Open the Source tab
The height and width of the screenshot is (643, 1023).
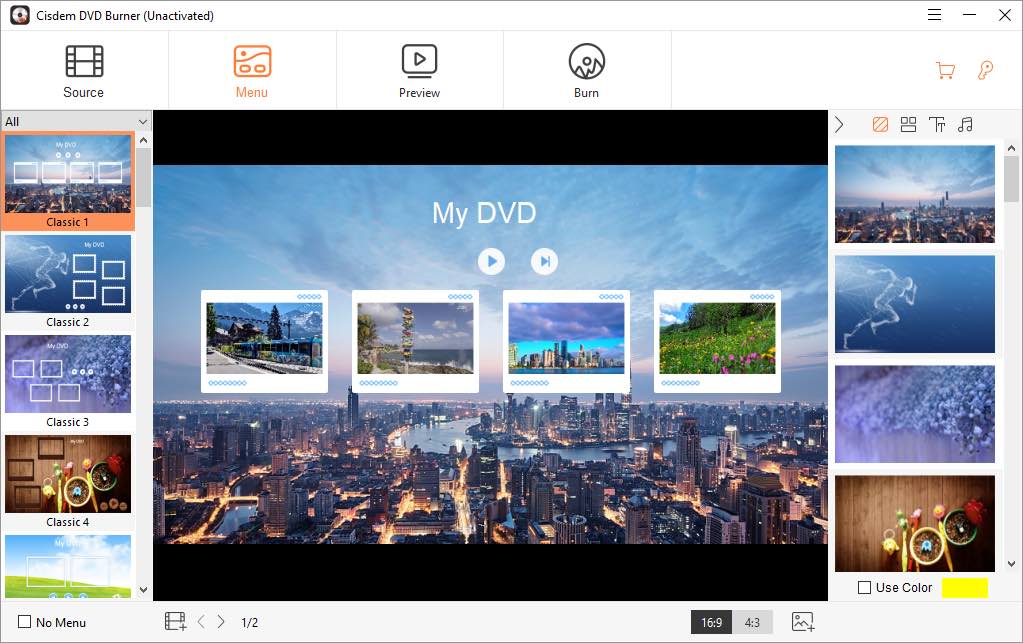tap(84, 71)
